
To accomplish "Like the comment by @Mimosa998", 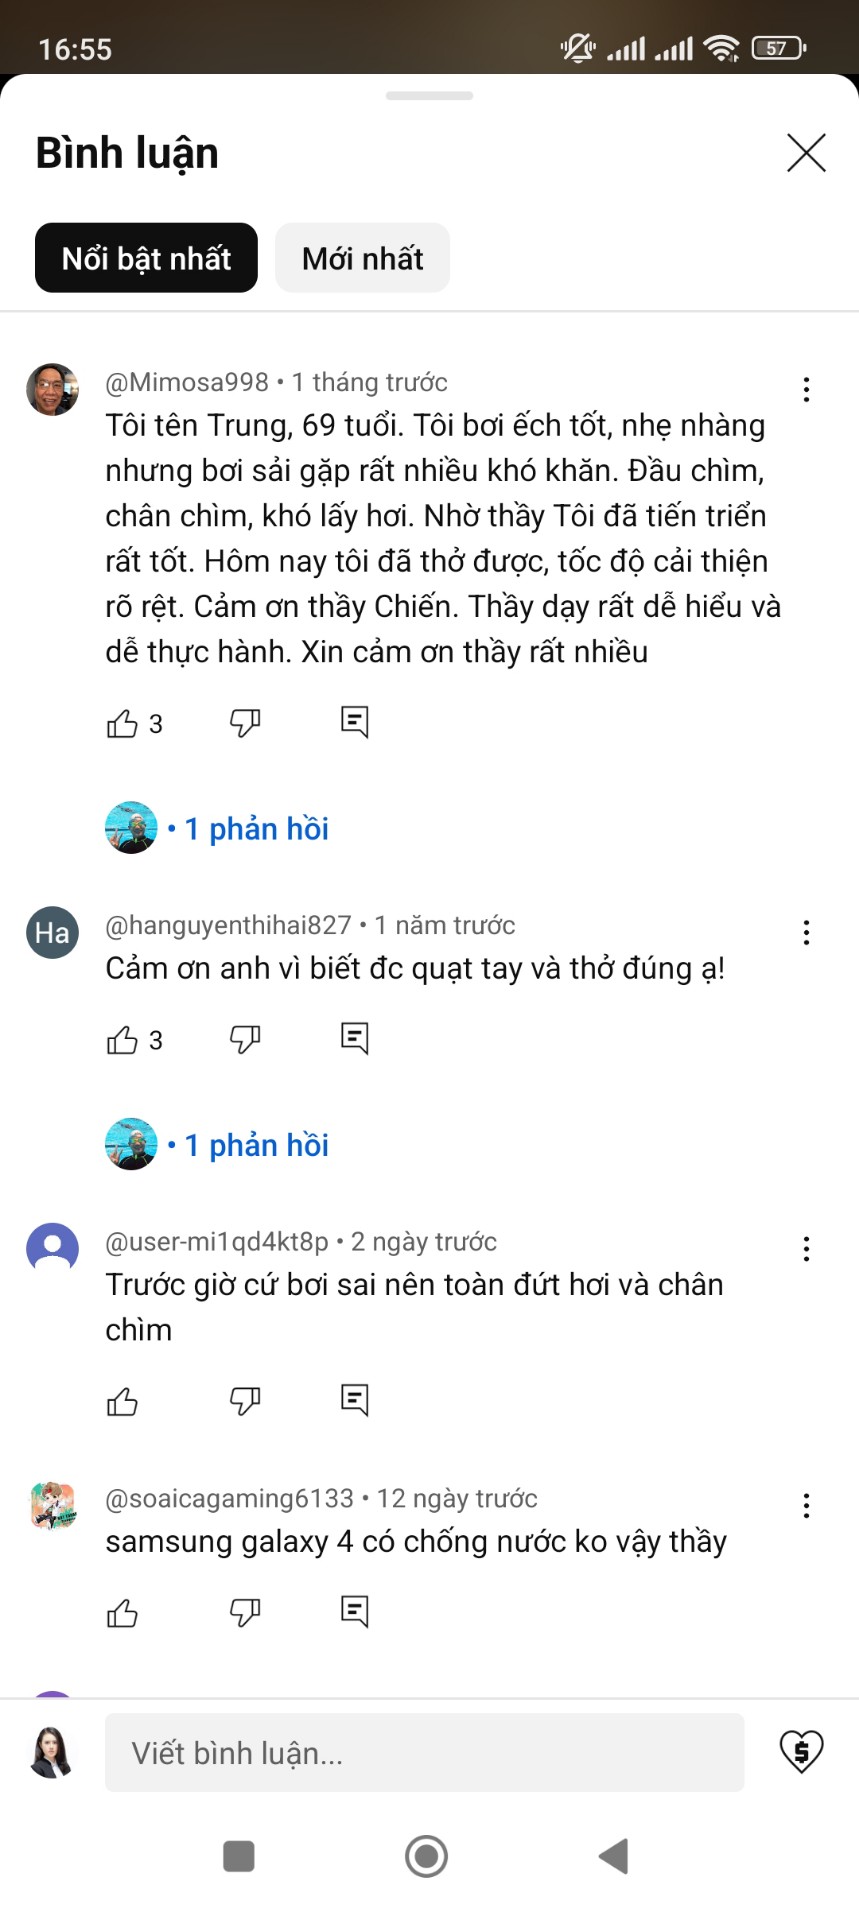I will (x=123, y=723).
